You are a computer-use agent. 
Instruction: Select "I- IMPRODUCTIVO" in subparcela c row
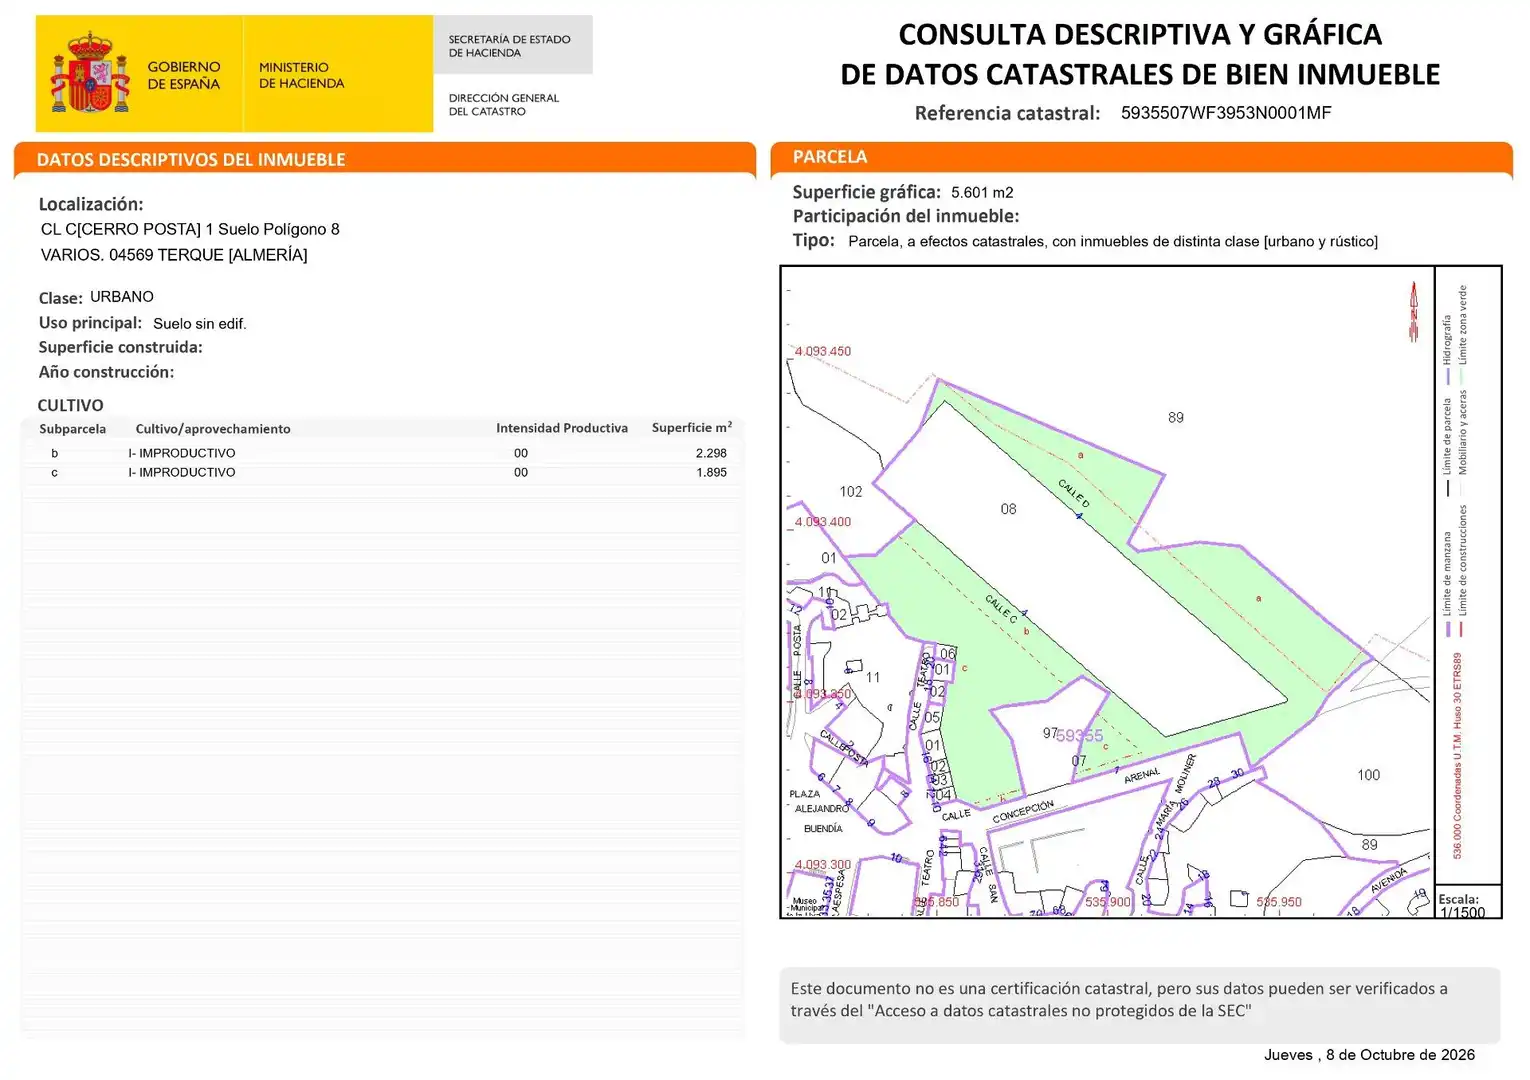click(182, 472)
